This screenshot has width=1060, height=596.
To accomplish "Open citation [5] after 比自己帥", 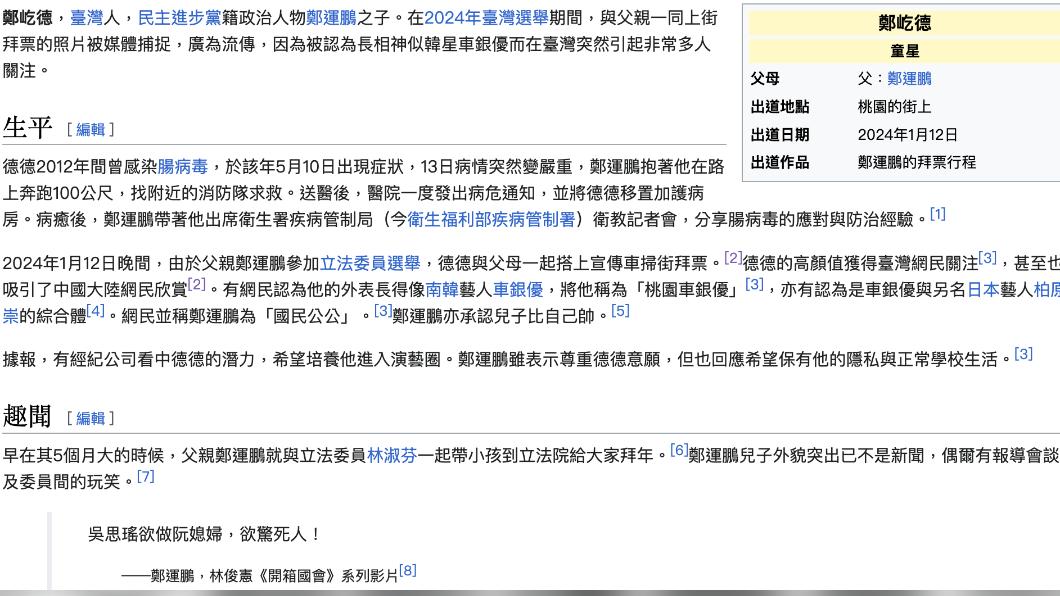I will tap(620, 311).
